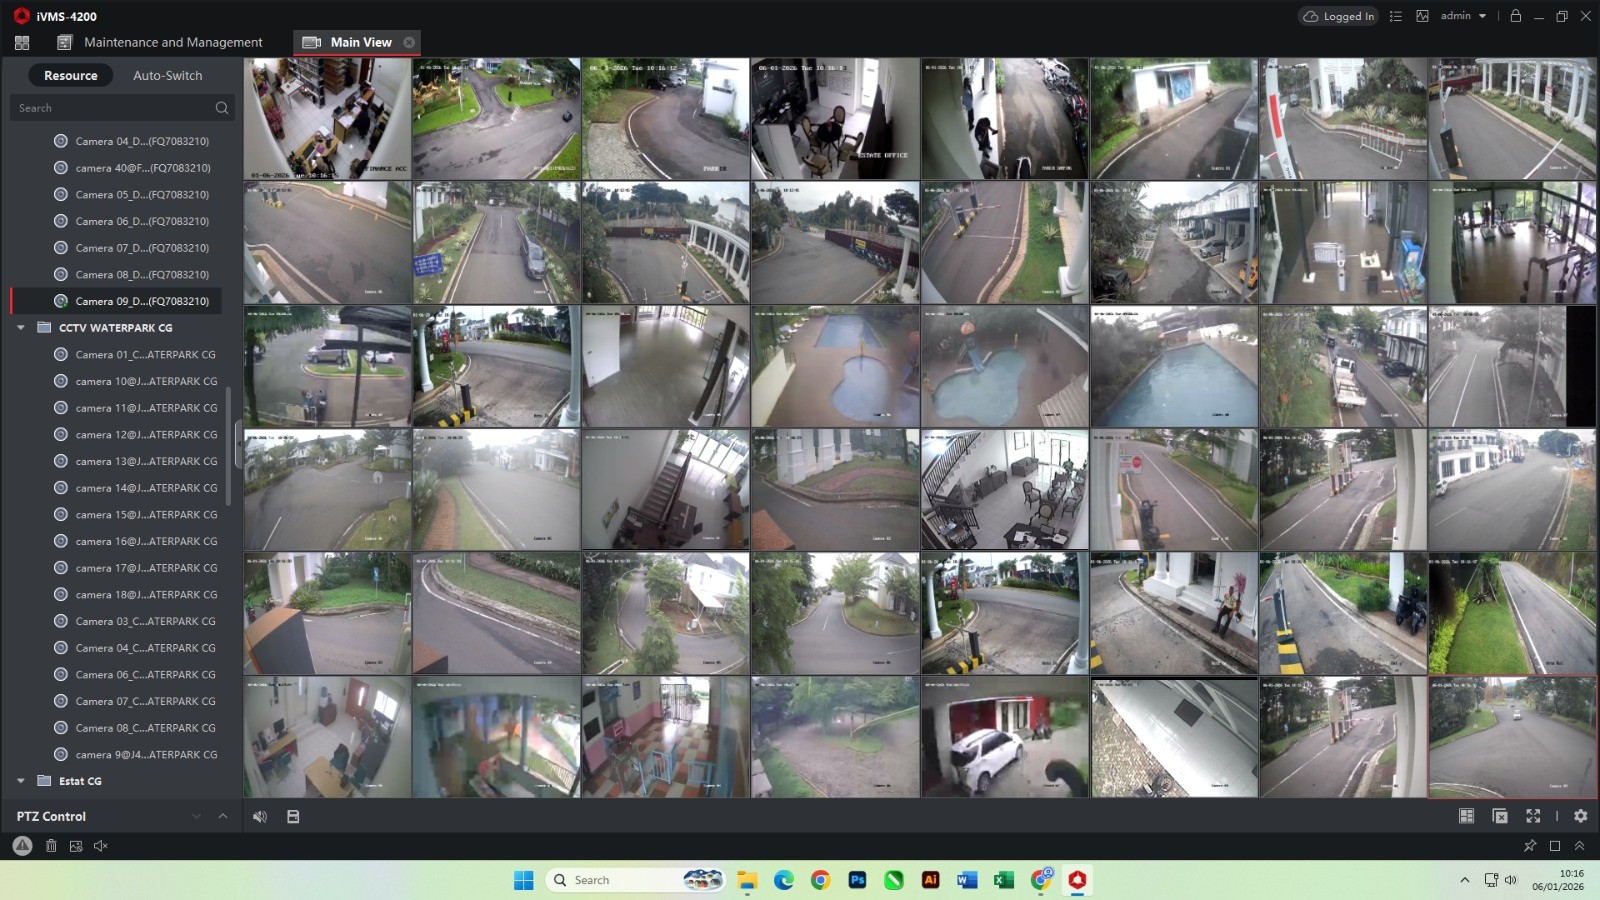Open the alarm warning triangle icon
Image resolution: width=1600 pixels, height=900 pixels.
22,846
